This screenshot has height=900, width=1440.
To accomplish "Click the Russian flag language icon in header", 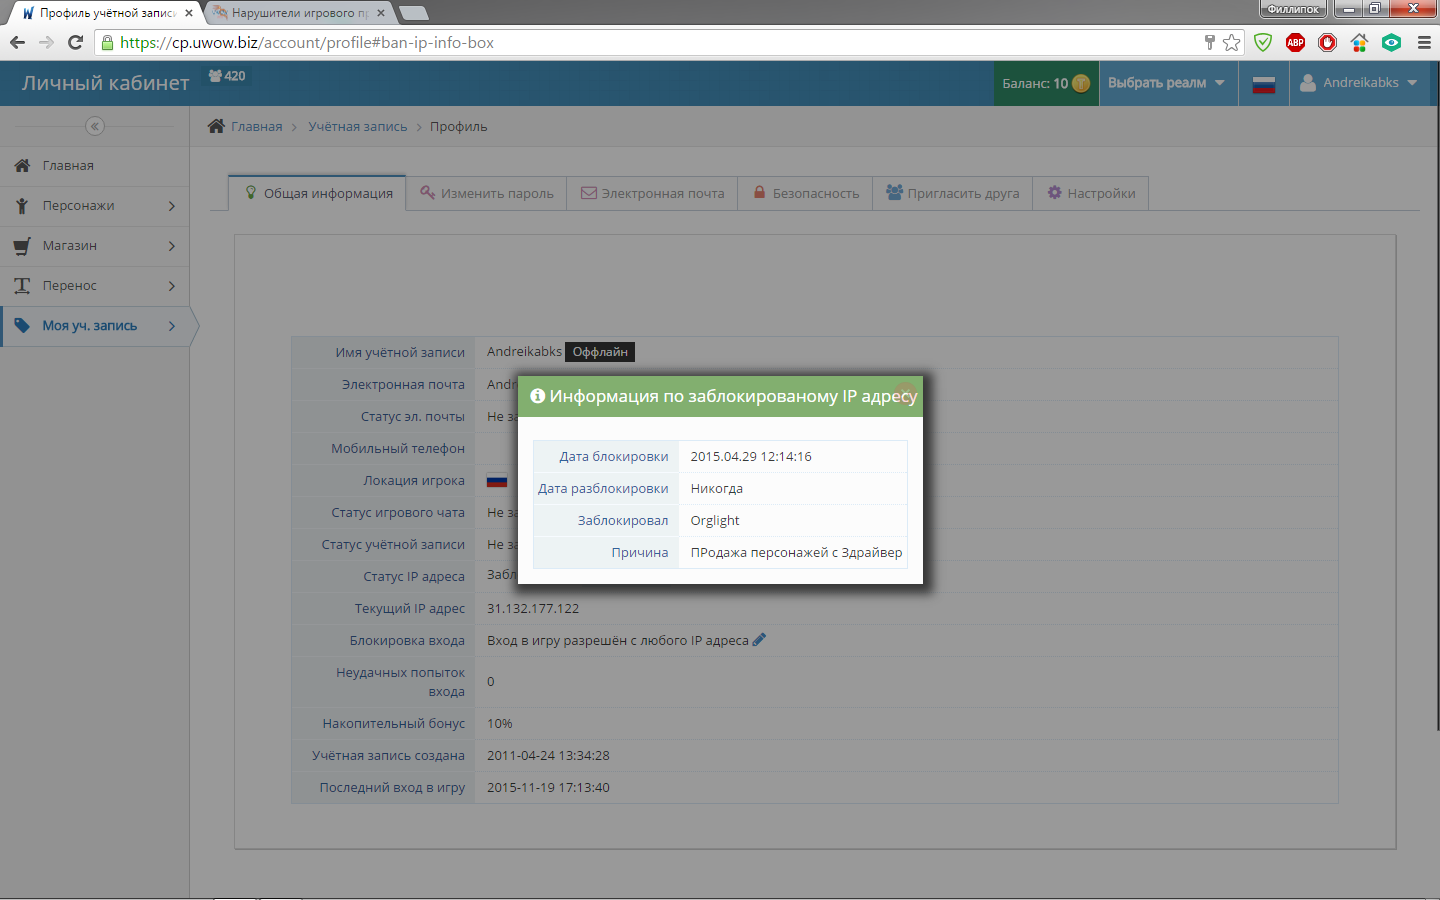I will 1264,84.
